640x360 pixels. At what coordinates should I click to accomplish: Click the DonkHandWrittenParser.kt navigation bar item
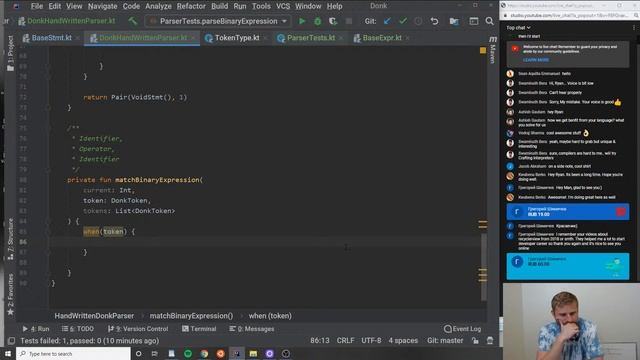tap(67, 21)
